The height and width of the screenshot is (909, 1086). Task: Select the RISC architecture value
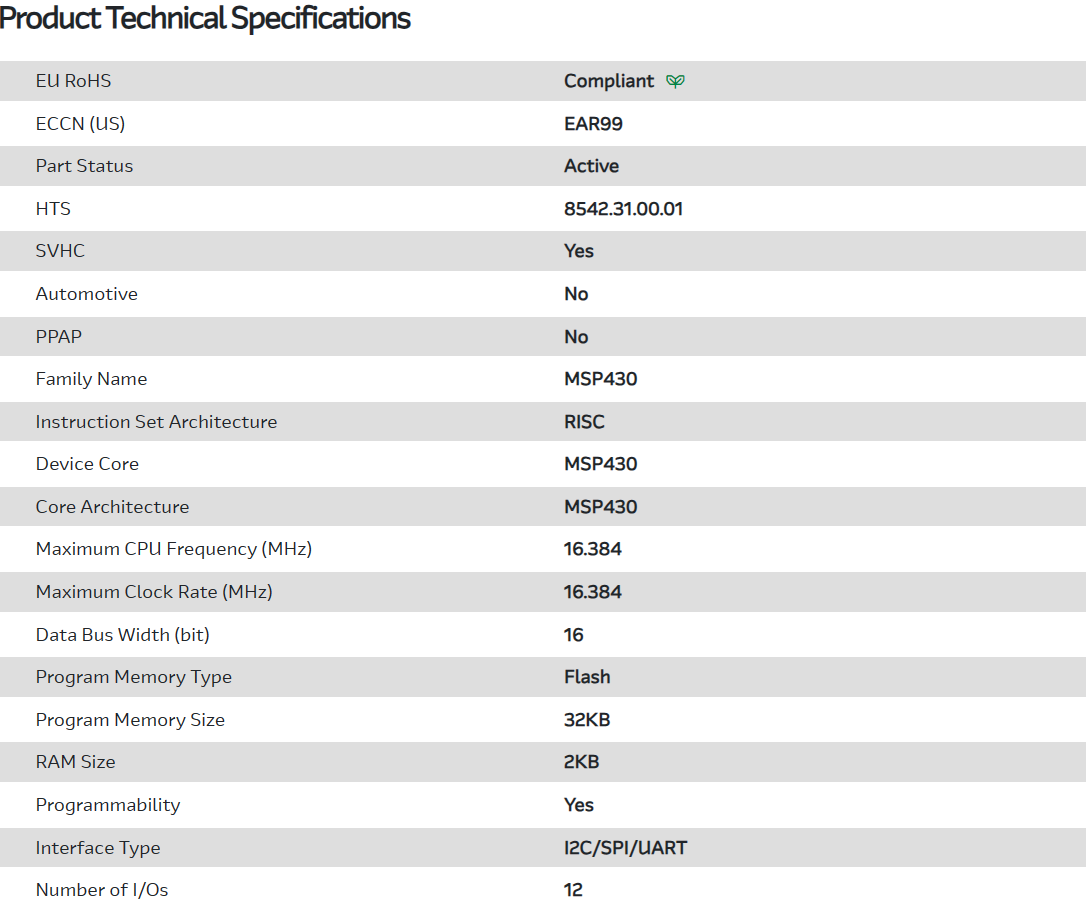pyautogui.click(x=584, y=422)
